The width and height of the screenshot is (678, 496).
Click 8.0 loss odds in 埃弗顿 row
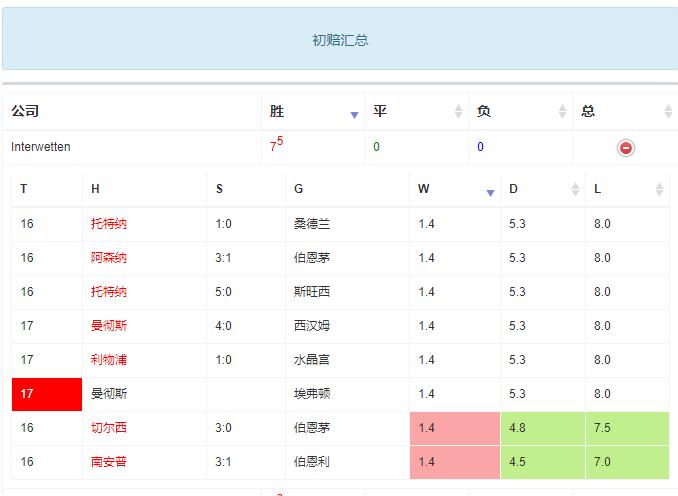[x=602, y=394]
